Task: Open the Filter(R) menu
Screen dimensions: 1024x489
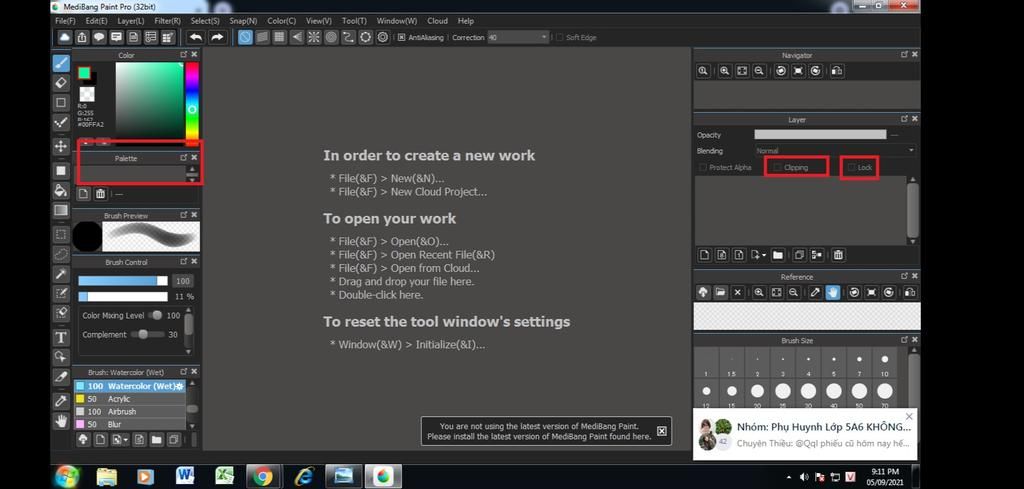Action: 168,21
